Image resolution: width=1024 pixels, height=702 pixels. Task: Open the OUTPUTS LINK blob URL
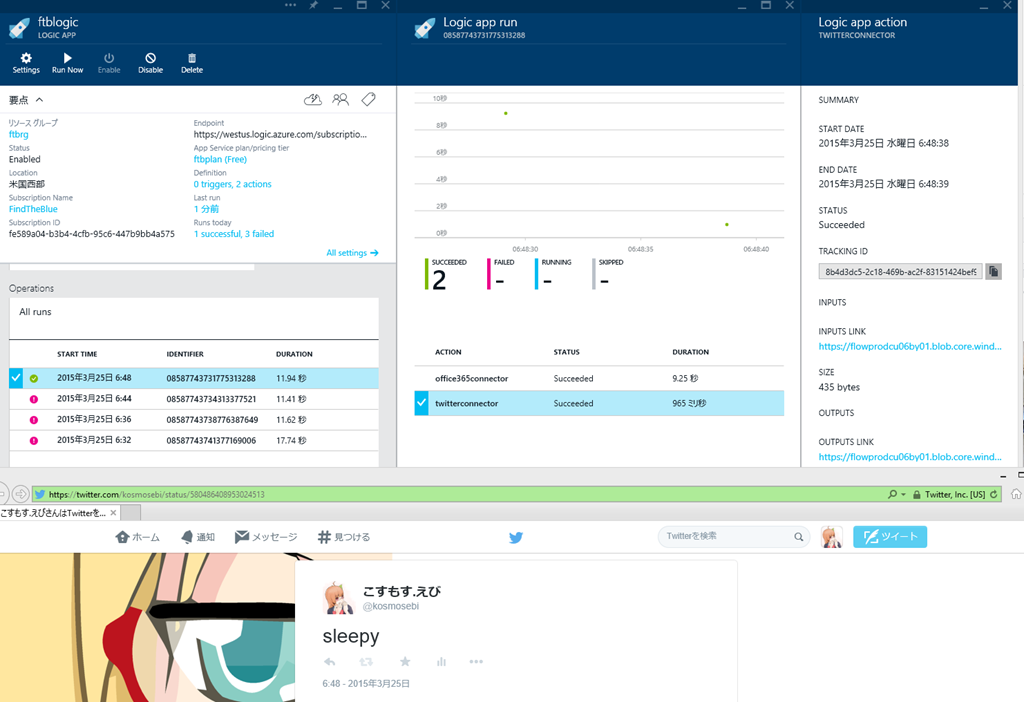click(910, 456)
